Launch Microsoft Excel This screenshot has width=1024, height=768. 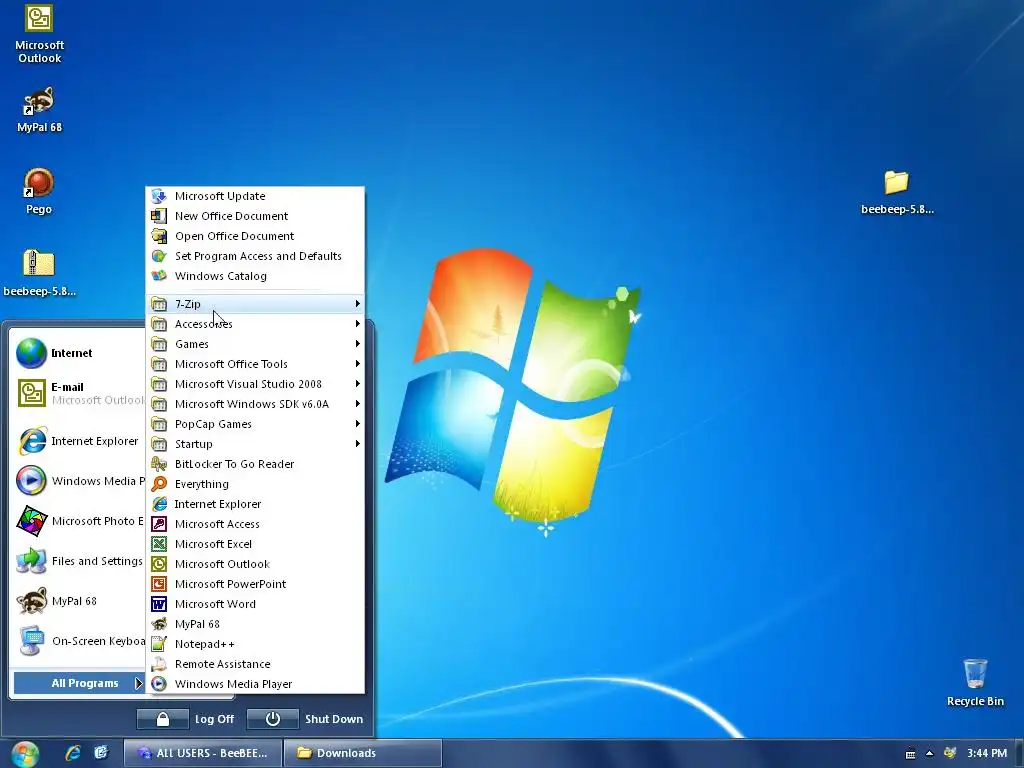255,544
